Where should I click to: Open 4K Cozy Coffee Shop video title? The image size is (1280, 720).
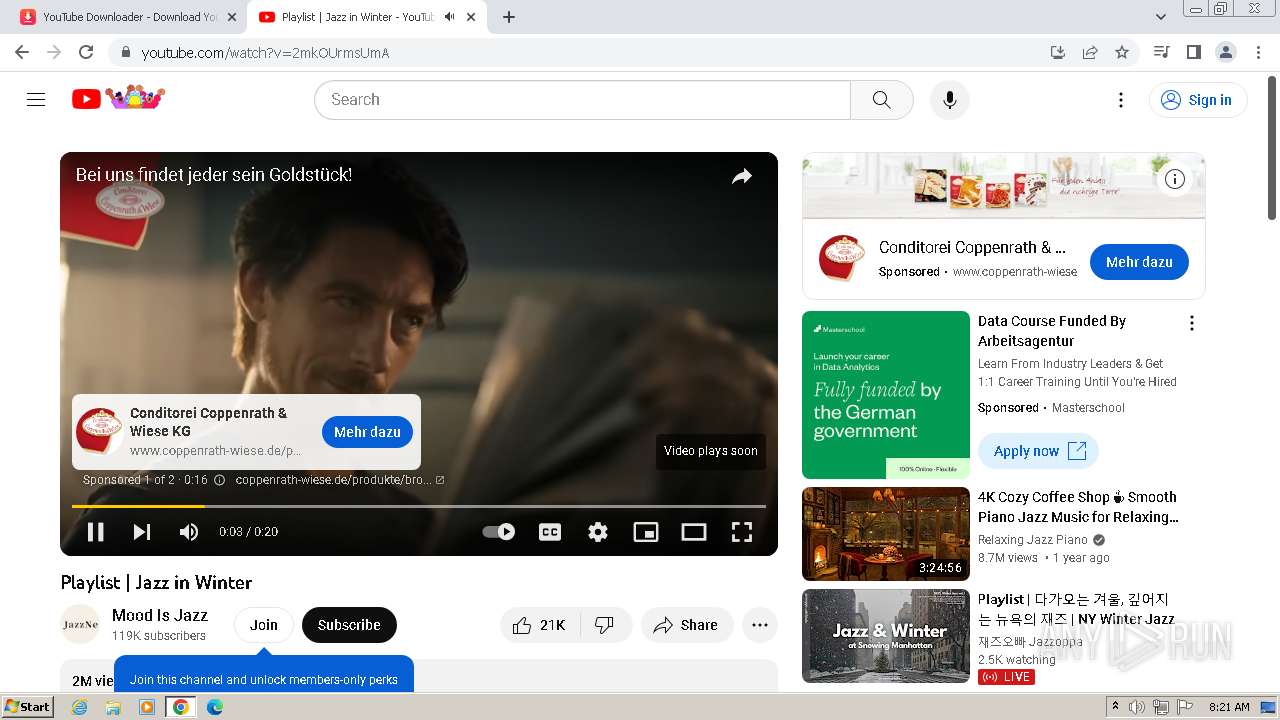point(1078,507)
